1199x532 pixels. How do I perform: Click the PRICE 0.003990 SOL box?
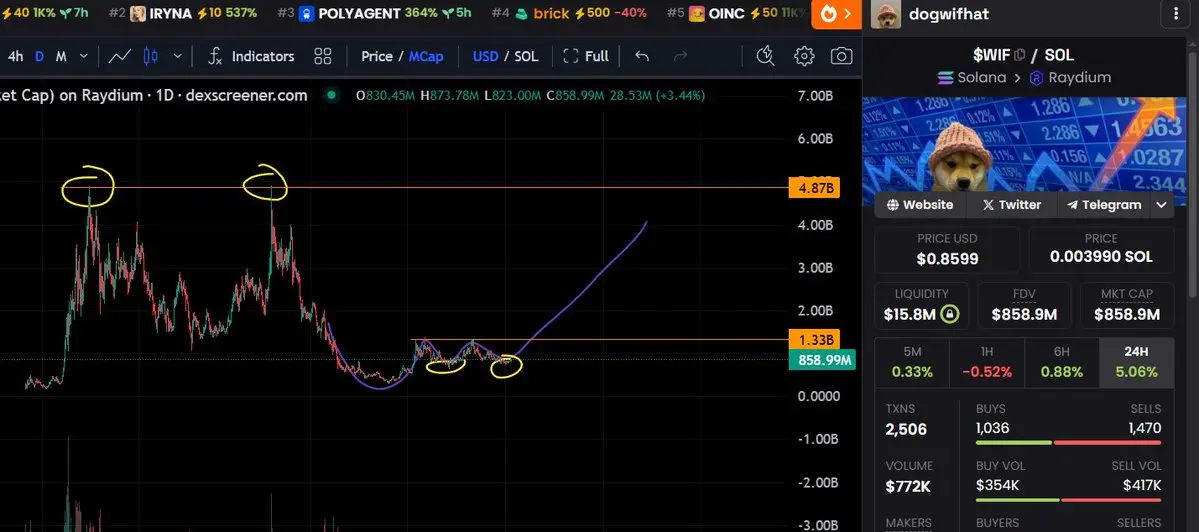(1101, 249)
